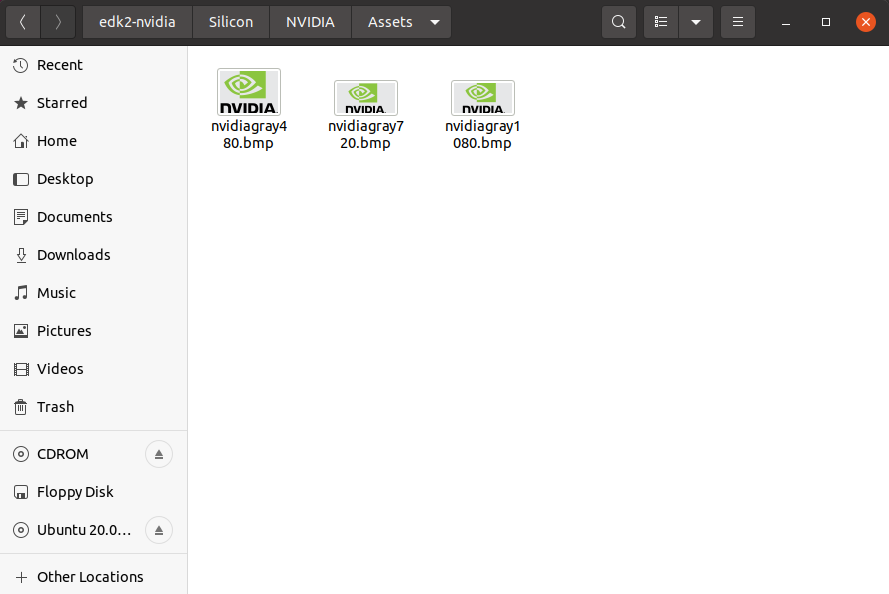Open the view options dropdown arrow
This screenshot has height=594, width=889.
tap(695, 22)
